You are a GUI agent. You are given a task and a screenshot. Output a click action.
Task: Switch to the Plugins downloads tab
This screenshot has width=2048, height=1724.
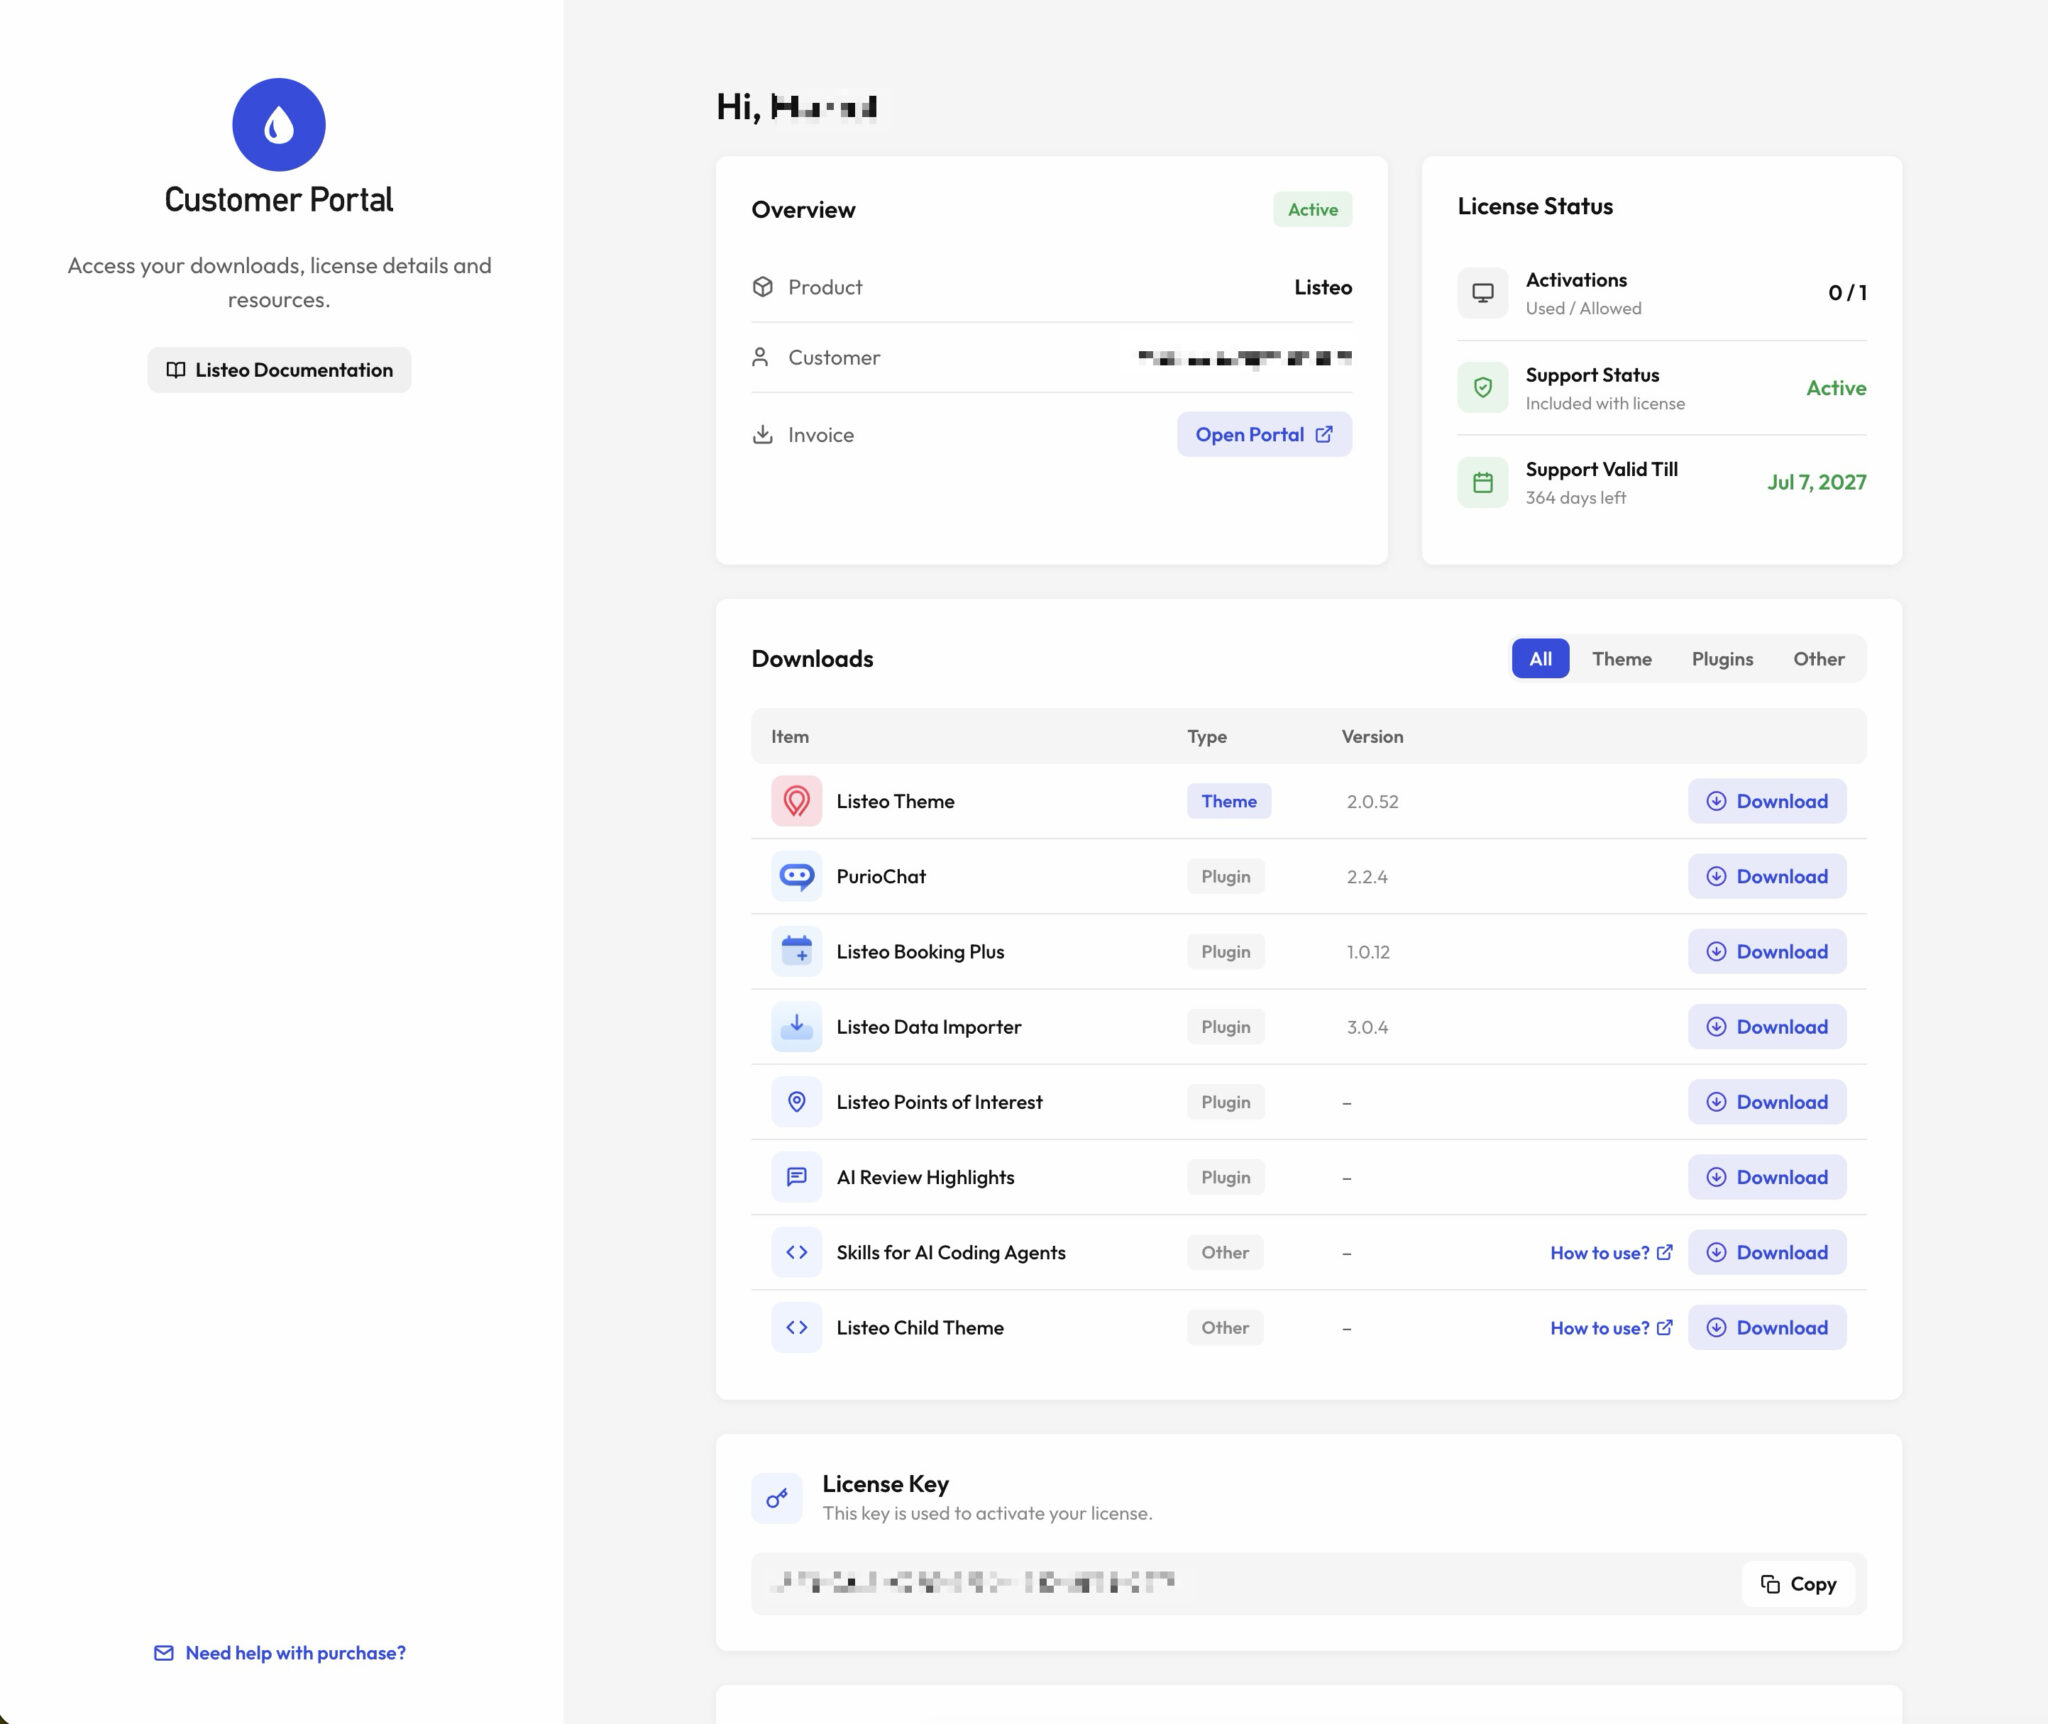(1722, 659)
